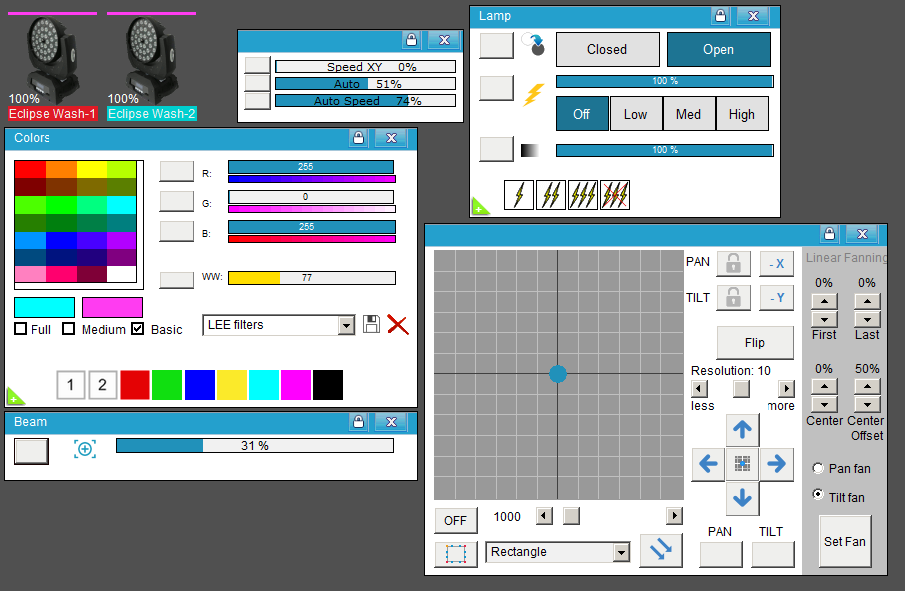Click the dimmer gradient icon in Lamp window
The image size is (905, 591).
tap(529, 151)
